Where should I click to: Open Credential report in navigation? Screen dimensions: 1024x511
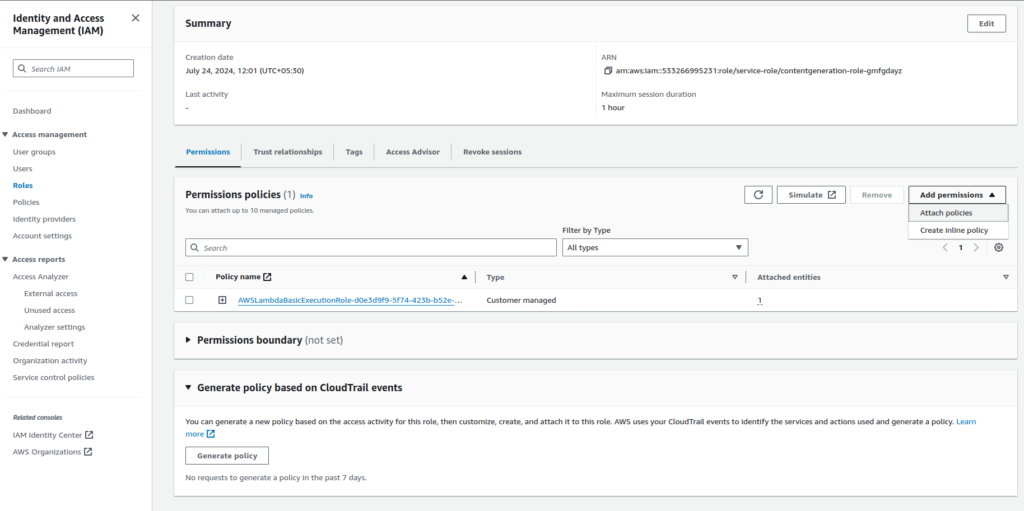click(x=43, y=344)
